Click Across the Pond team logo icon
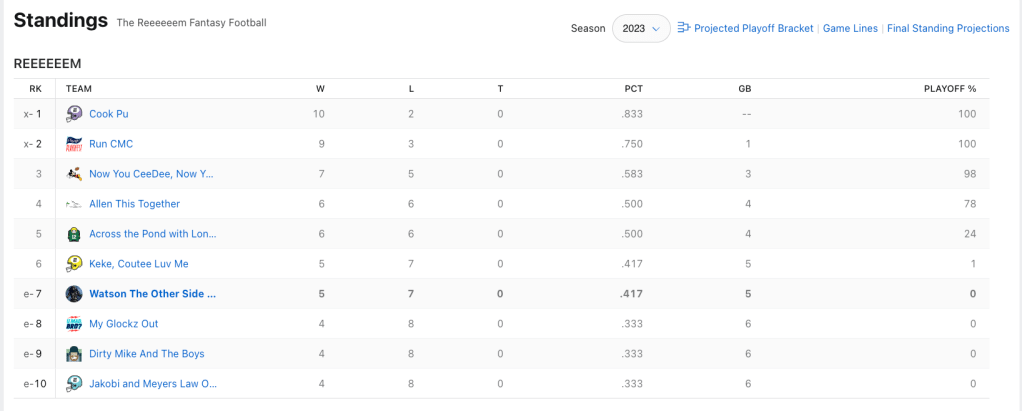This screenshot has height=411, width=1022. tap(74, 234)
